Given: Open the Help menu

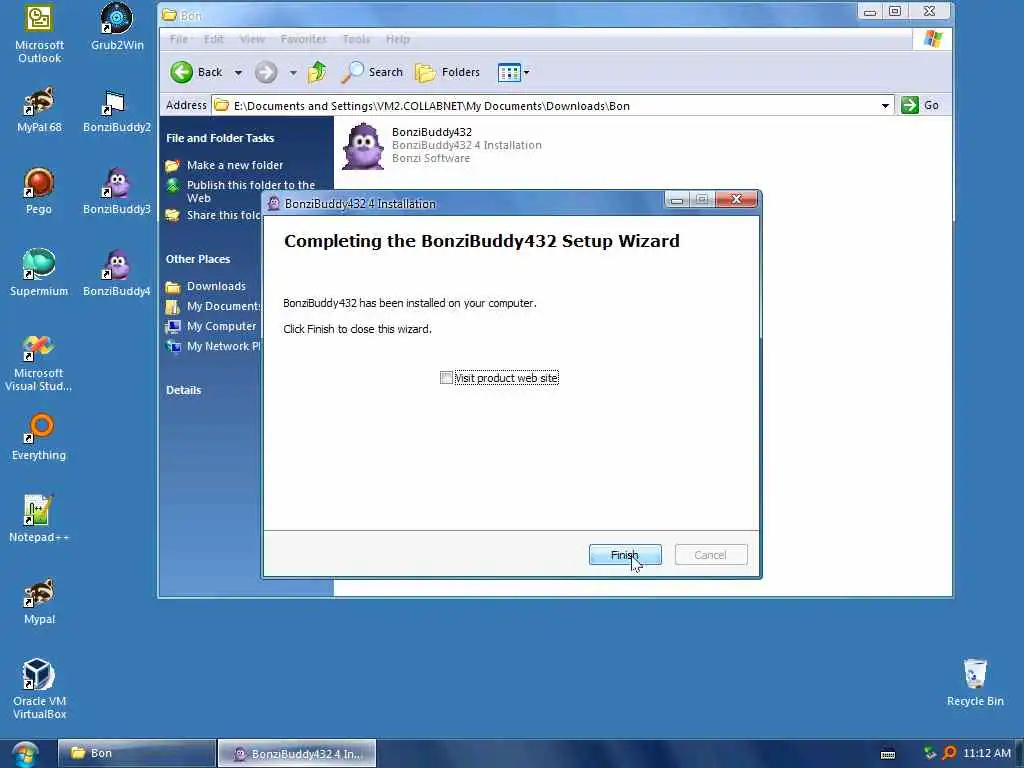Looking at the screenshot, I should point(398,39).
